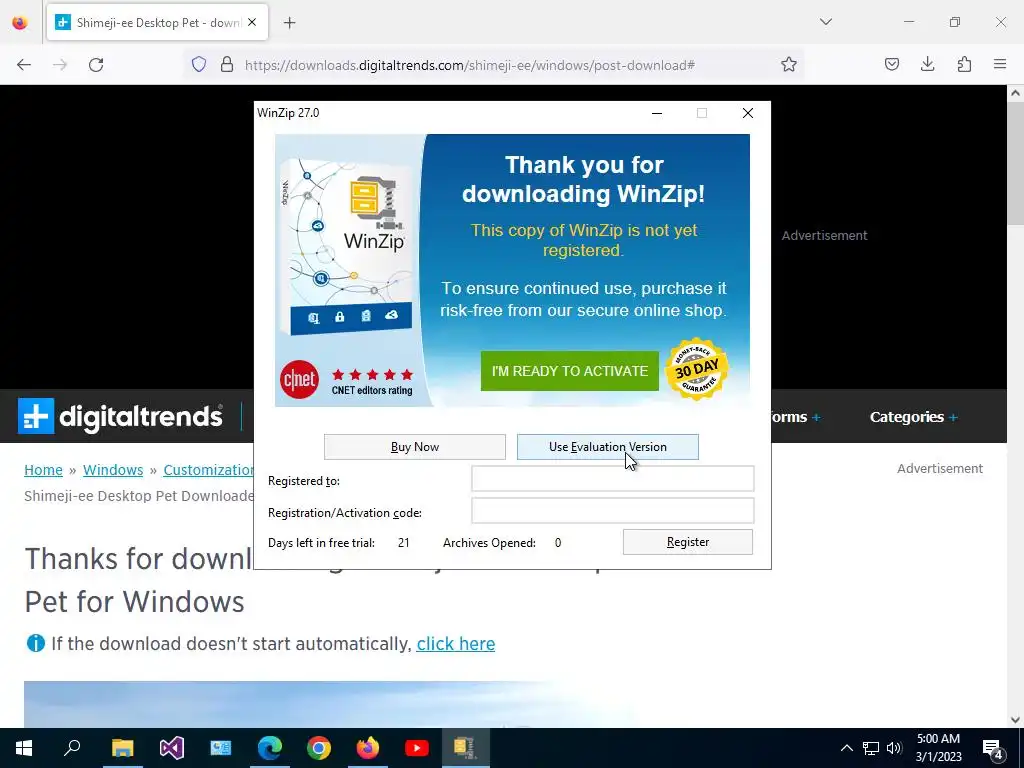Open Microsoft Edge from the taskbar
This screenshot has height=768, width=1024.
[269, 748]
